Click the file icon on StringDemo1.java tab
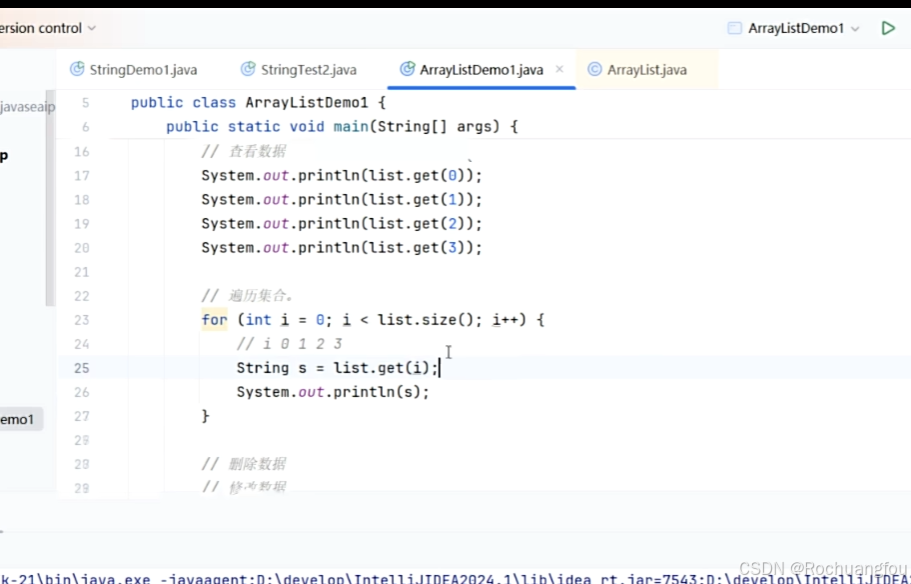The width and height of the screenshot is (911, 584). tap(76, 70)
